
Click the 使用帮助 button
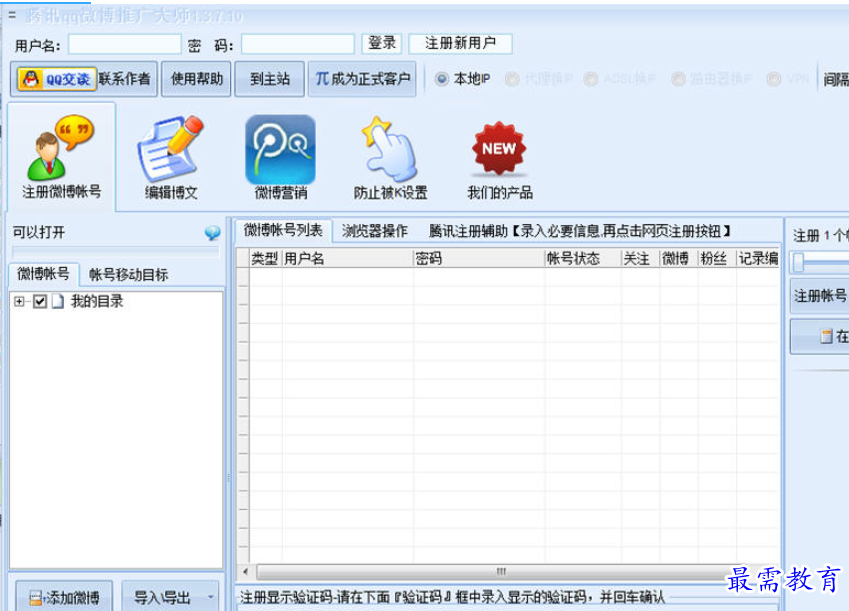pyautogui.click(x=197, y=79)
